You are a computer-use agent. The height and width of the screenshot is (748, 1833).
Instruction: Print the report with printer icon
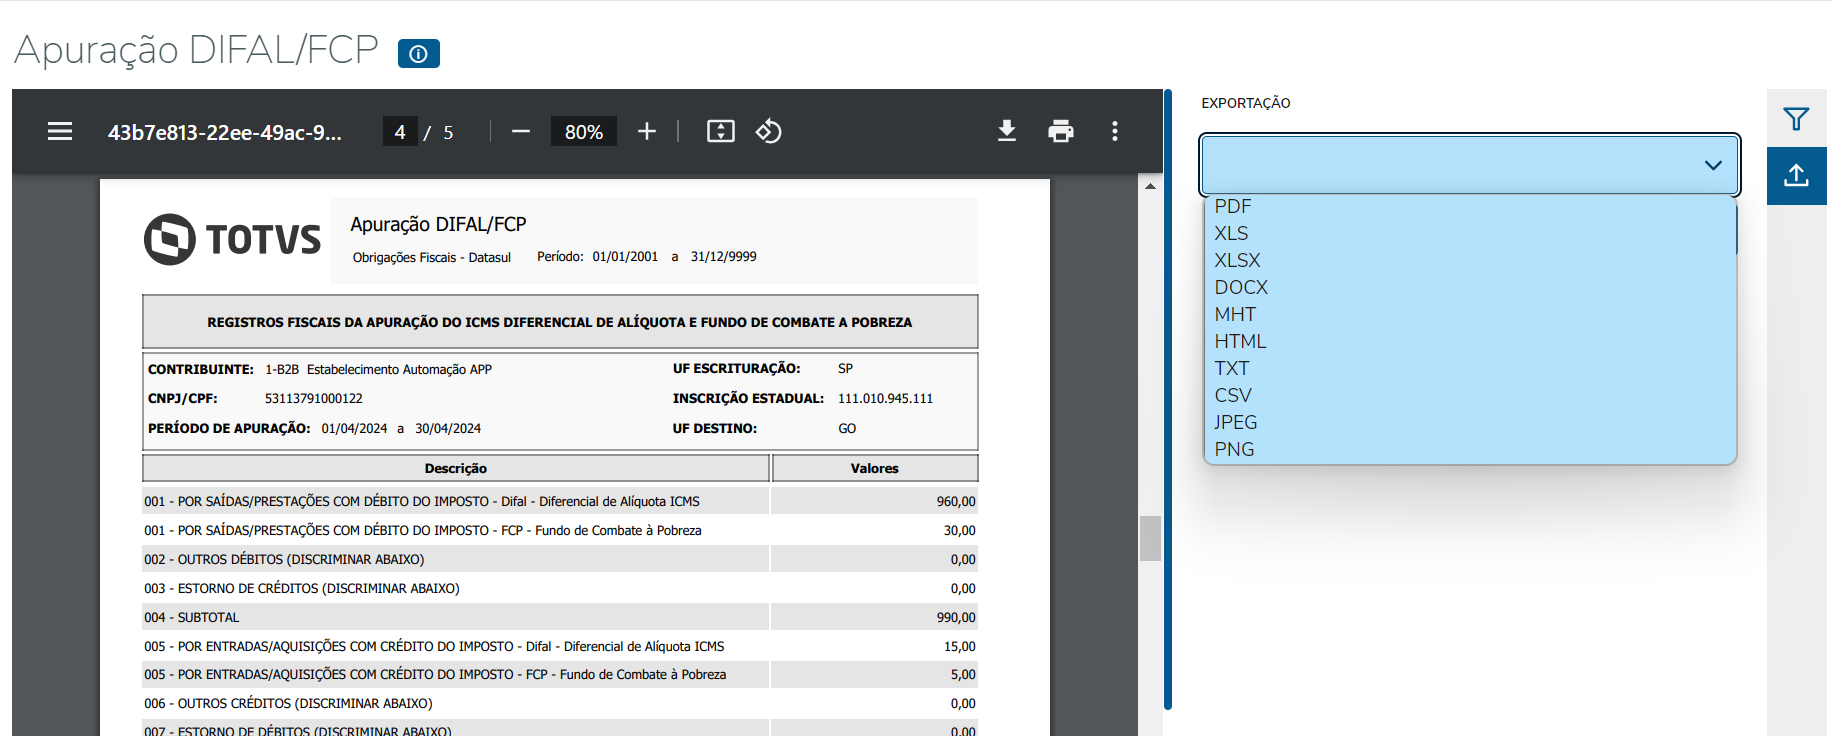(x=1061, y=131)
